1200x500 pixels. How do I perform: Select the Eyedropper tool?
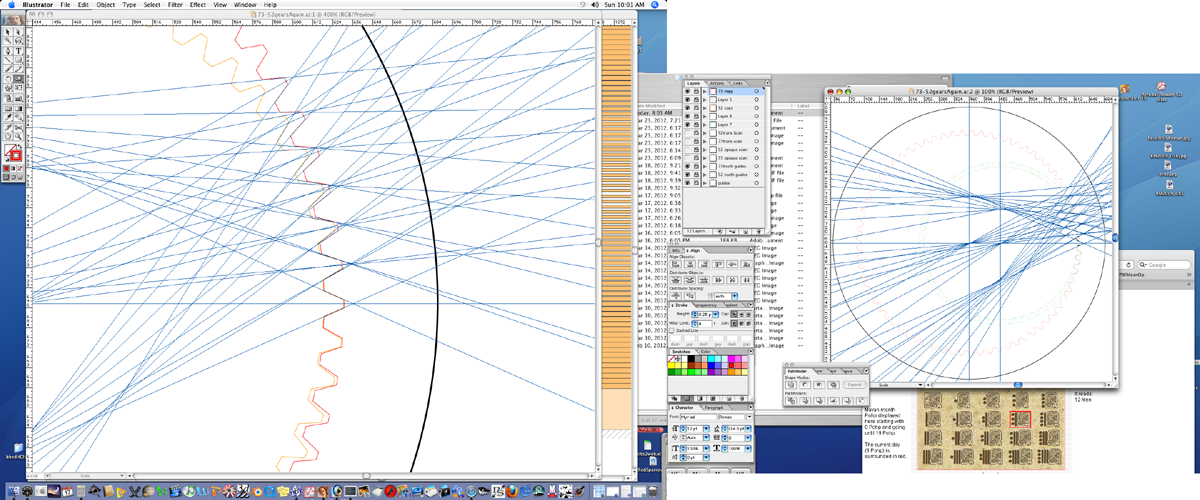tap(7, 116)
